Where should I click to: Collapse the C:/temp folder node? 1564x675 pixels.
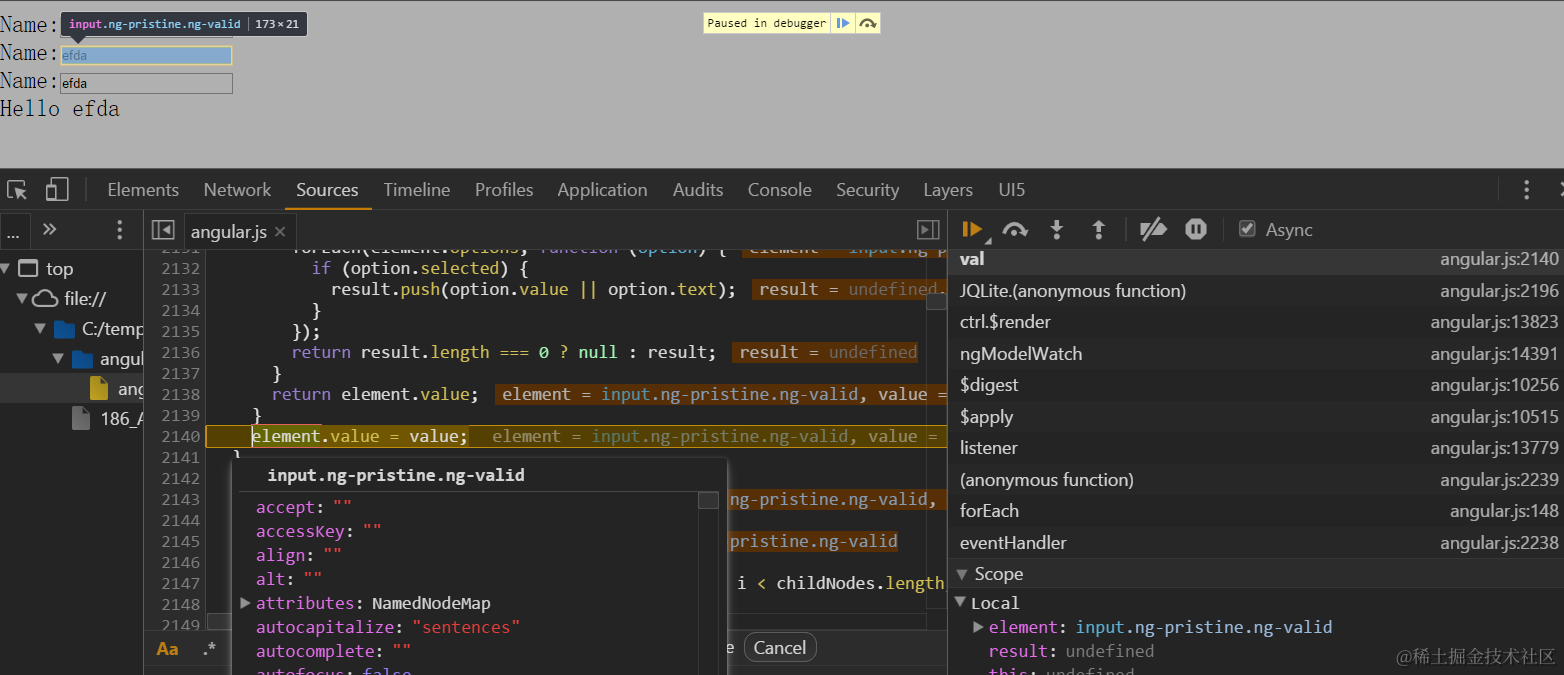coord(40,328)
